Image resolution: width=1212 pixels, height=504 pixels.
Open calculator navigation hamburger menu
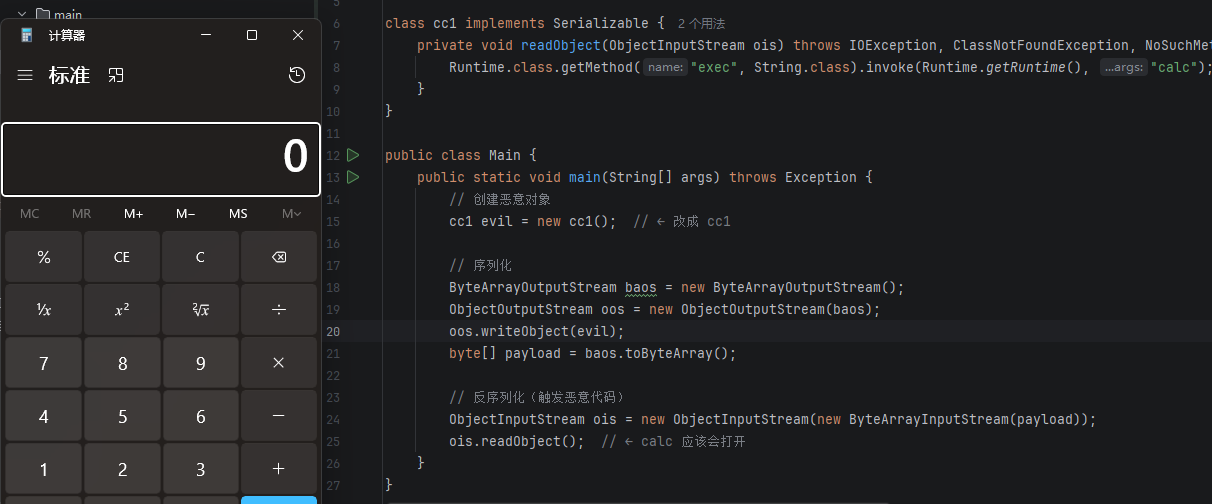tap(25, 75)
